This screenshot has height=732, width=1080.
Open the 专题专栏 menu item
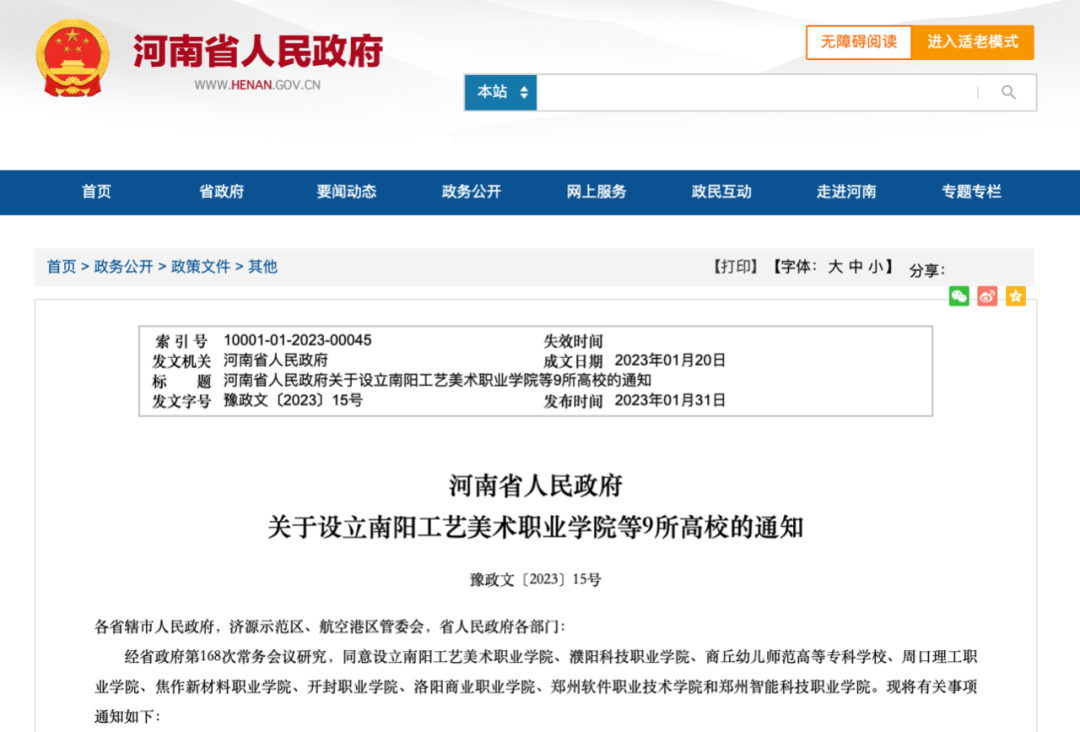(x=971, y=192)
